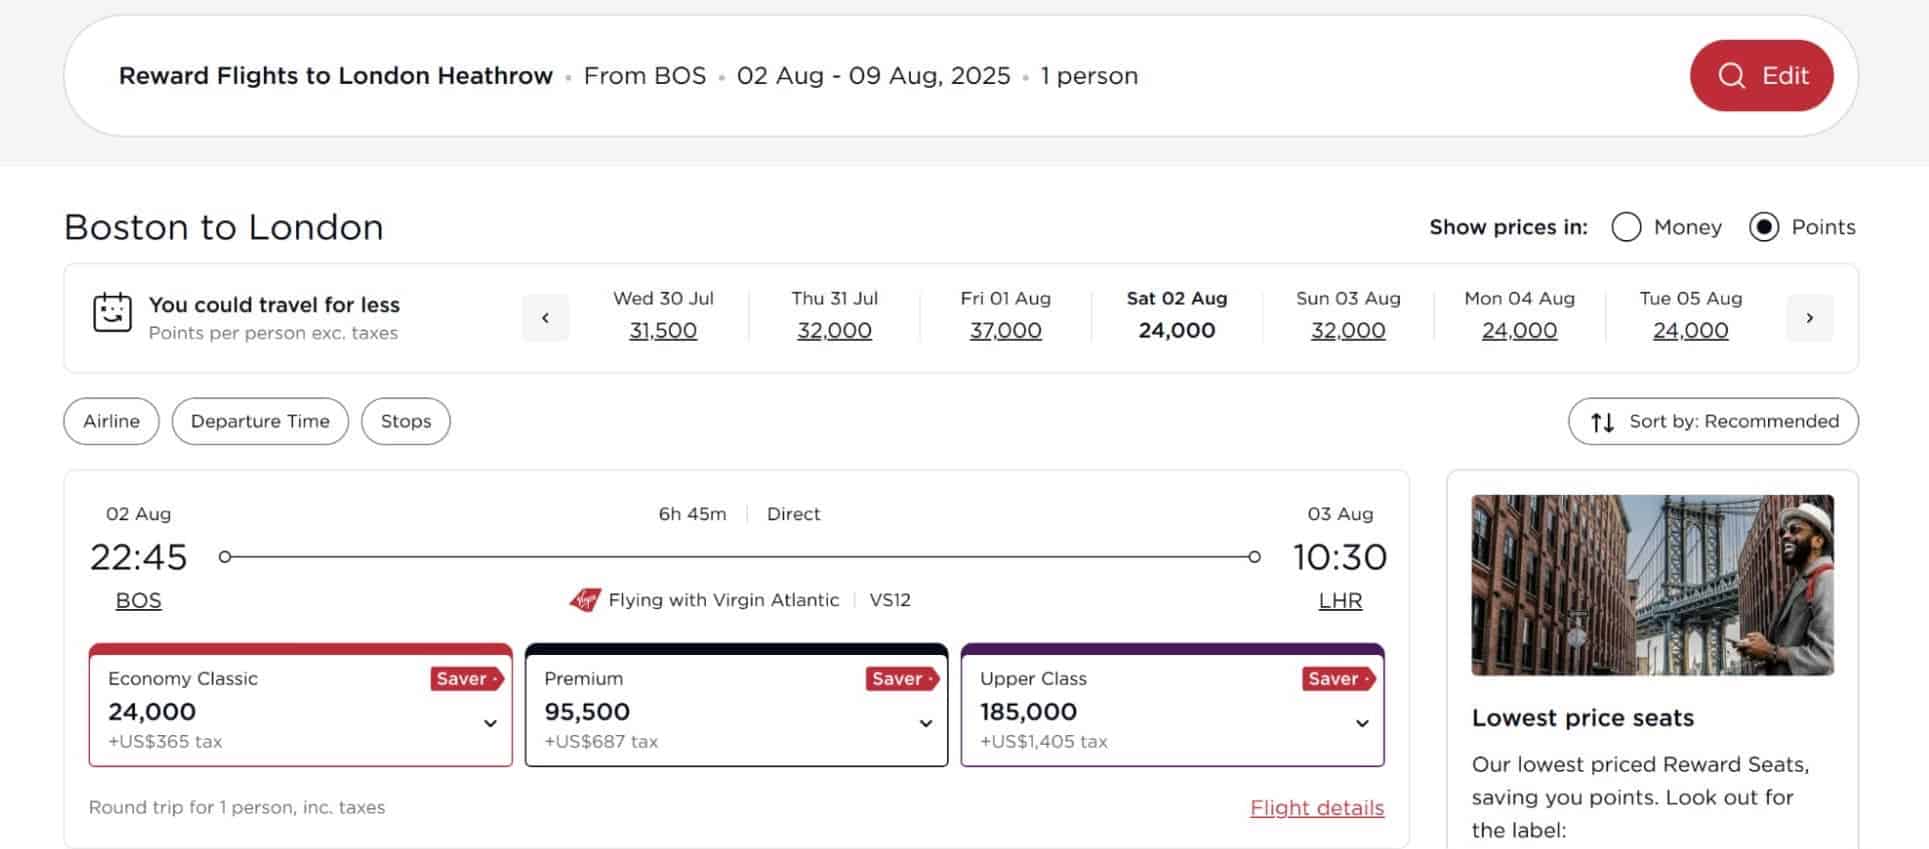Open the Airline filter
The height and width of the screenshot is (849, 1929).
coord(110,421)
